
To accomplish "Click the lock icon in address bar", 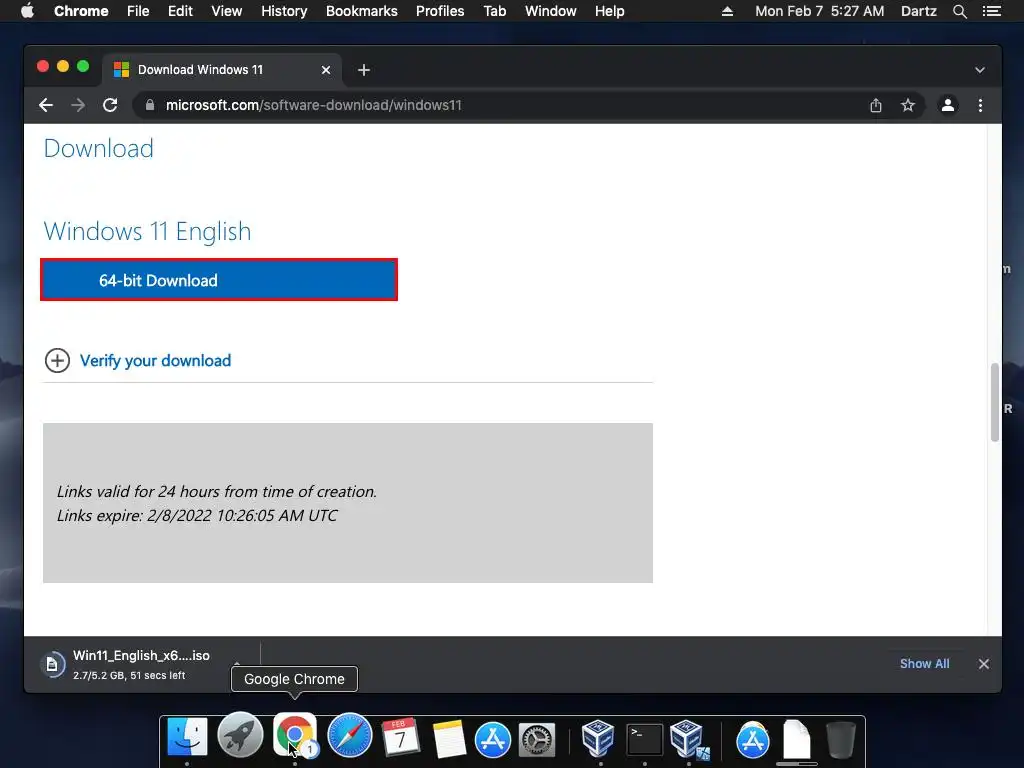I will coord(150,105).
